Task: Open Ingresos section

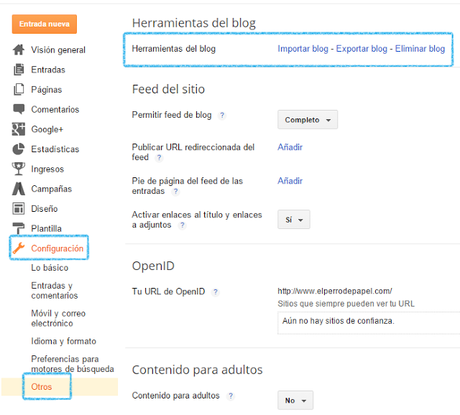Action: point(47,169)
